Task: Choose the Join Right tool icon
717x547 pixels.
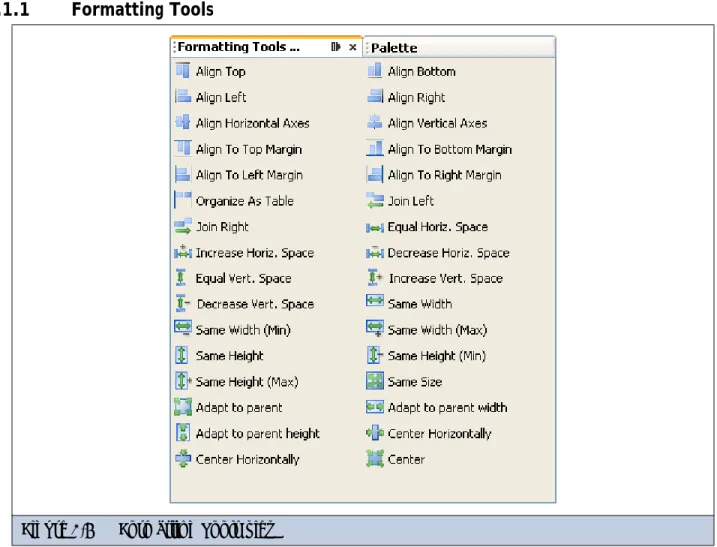Action: [x=183, y=226]
